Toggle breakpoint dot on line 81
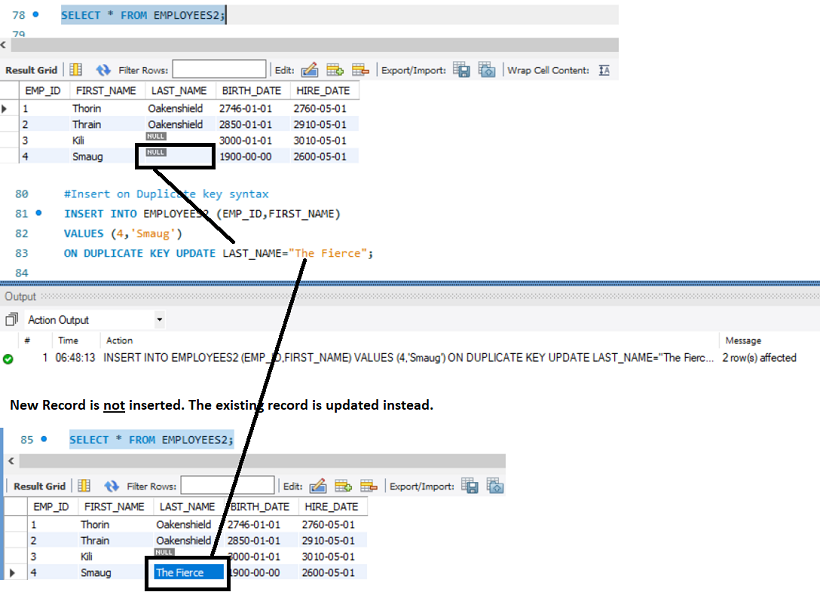 pyautogui.click(x=39, y=212)
